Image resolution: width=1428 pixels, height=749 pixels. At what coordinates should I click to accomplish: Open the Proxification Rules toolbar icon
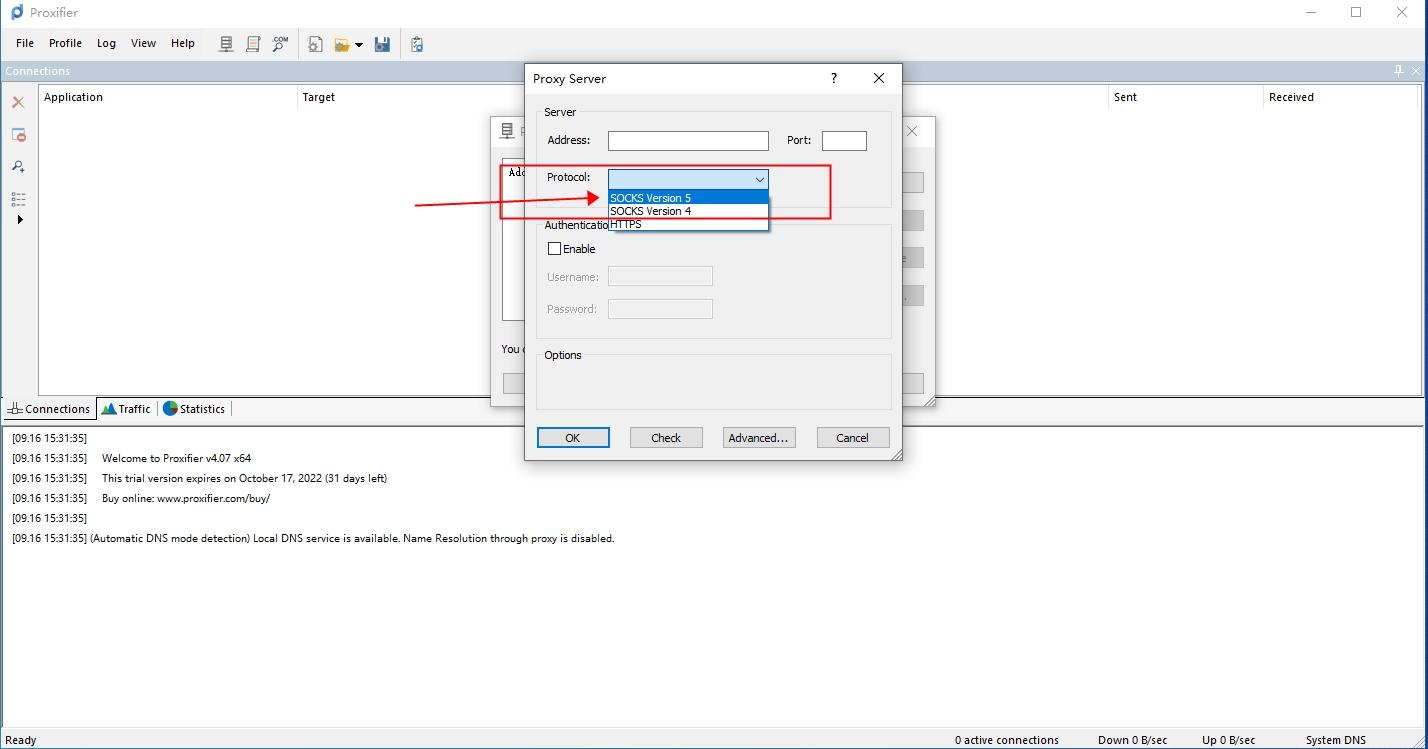(x=253, y=44)
